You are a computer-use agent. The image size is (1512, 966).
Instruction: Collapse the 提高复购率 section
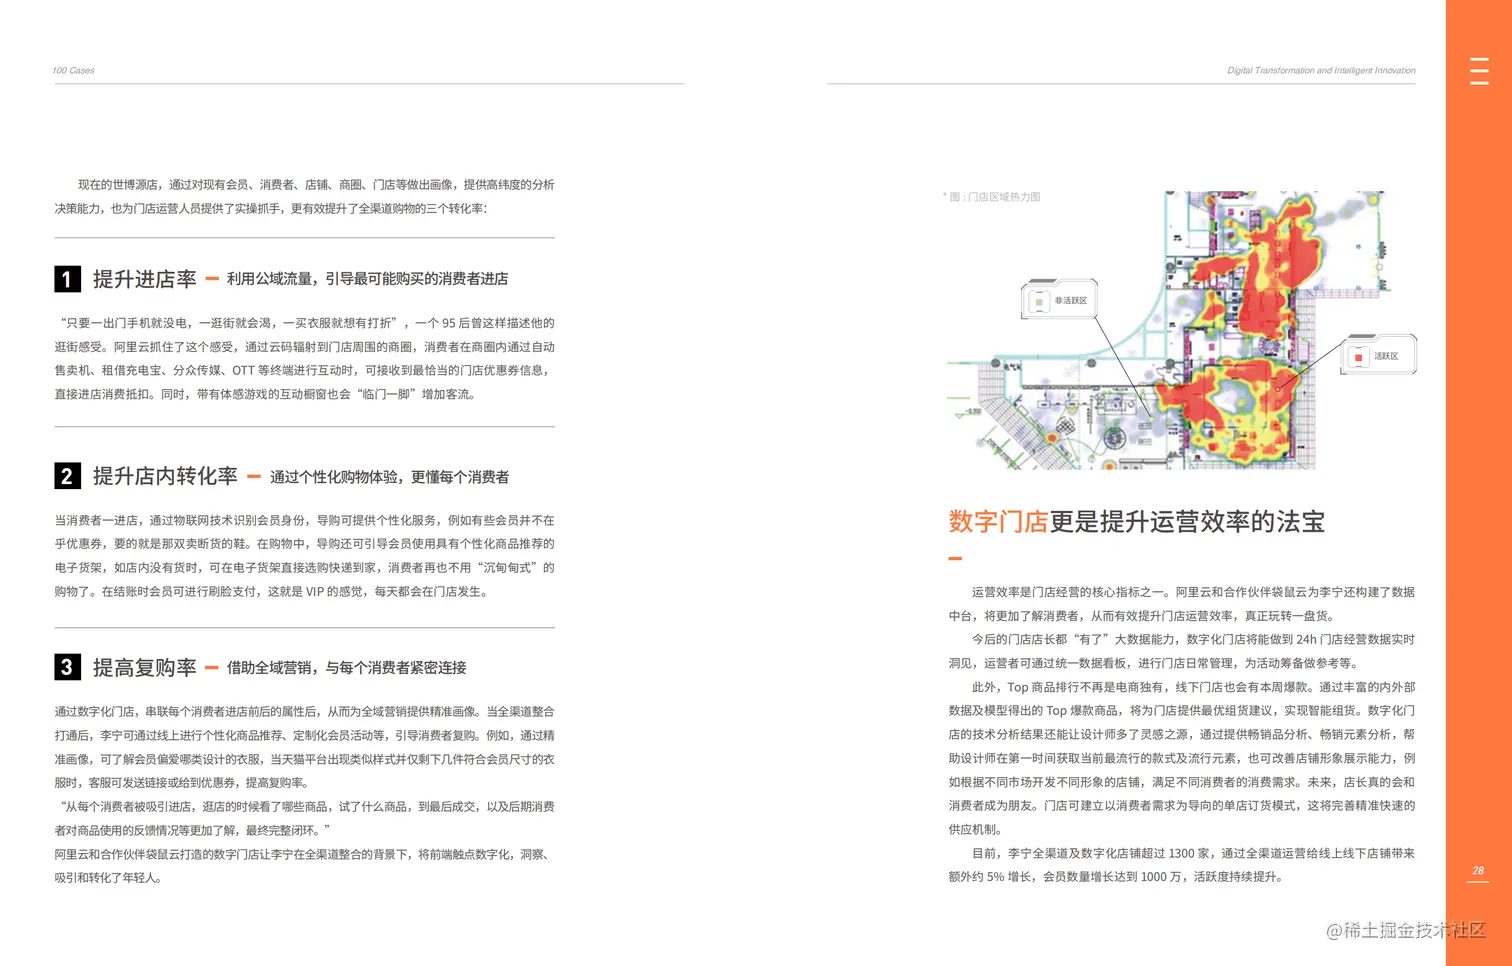click(x=143, y=667)
